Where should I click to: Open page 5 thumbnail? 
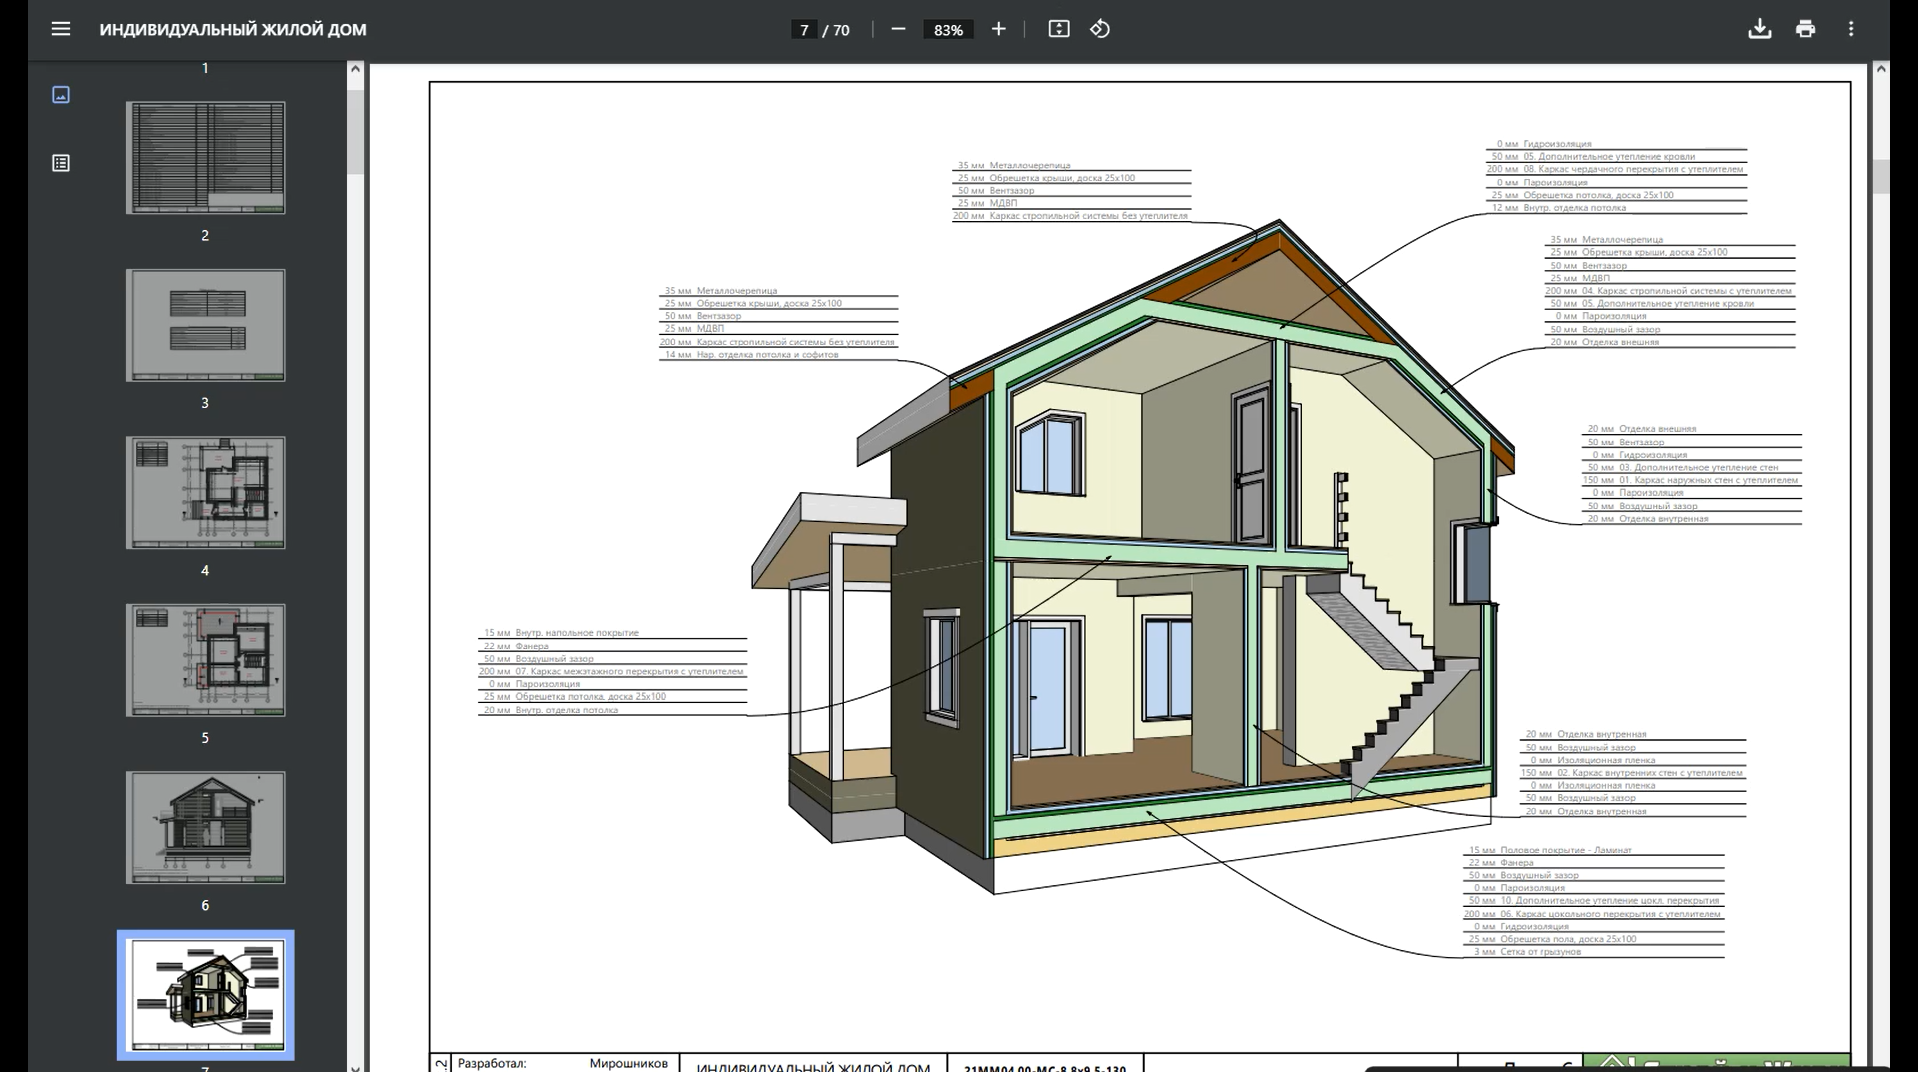(x=205, y=660)
